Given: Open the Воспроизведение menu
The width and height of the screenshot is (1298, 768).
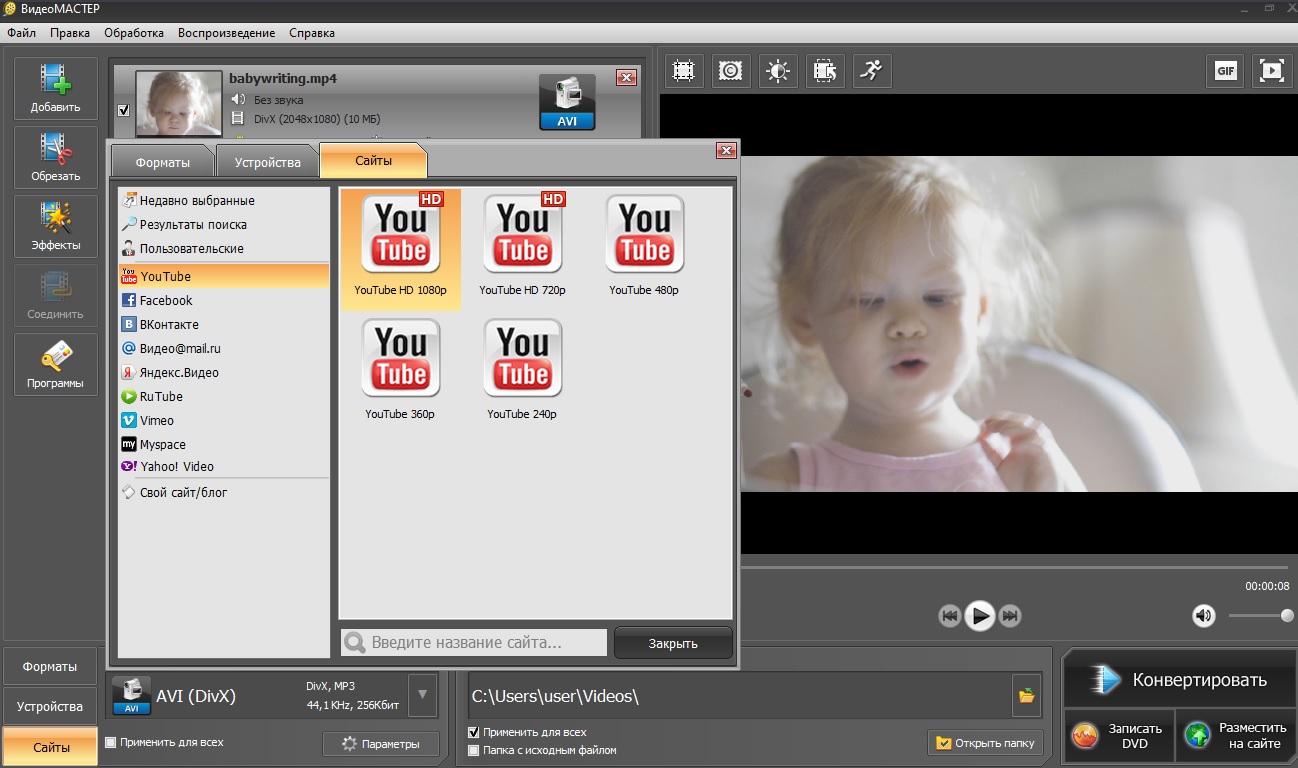Looking at the screenshot, I should tap(227, 33).
